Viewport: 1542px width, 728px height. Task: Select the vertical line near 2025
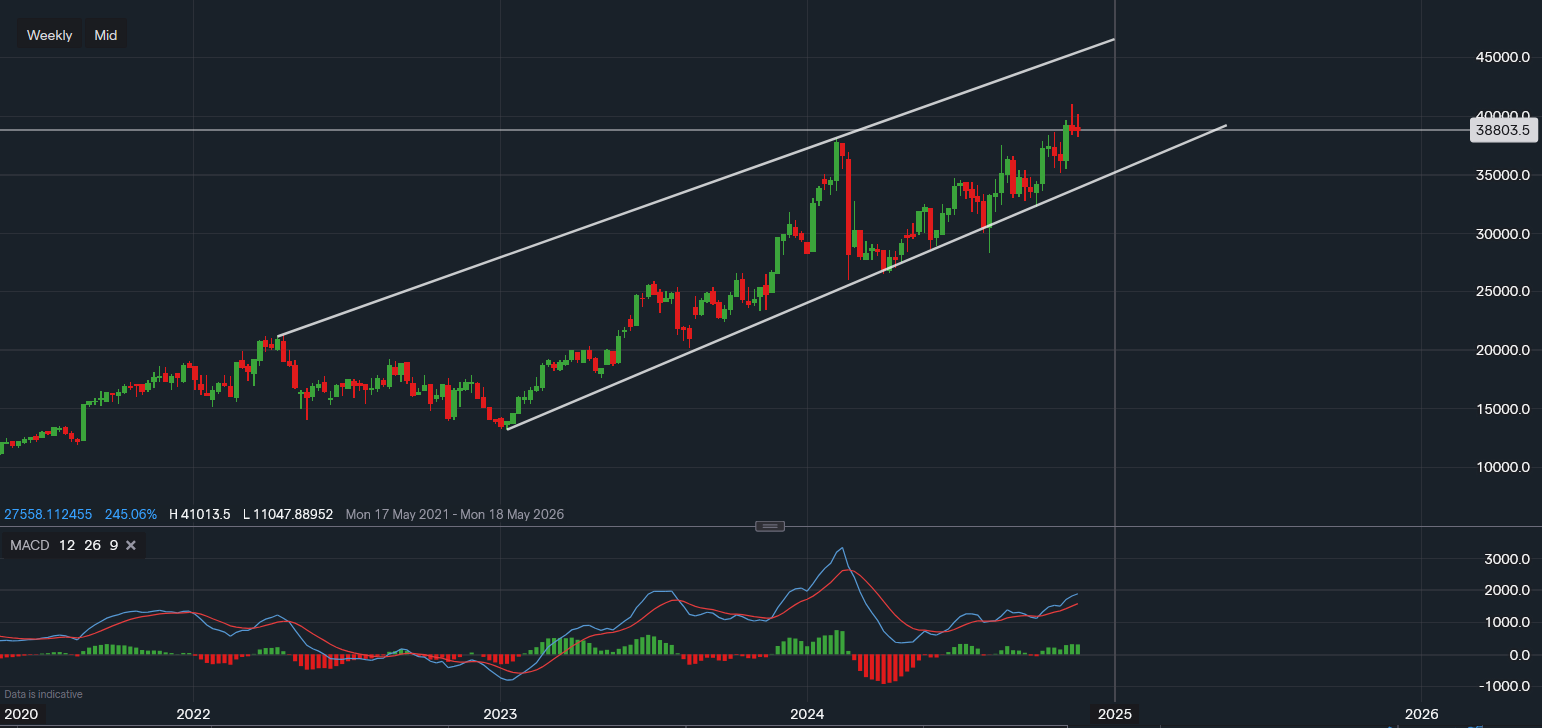[1115, 300]
